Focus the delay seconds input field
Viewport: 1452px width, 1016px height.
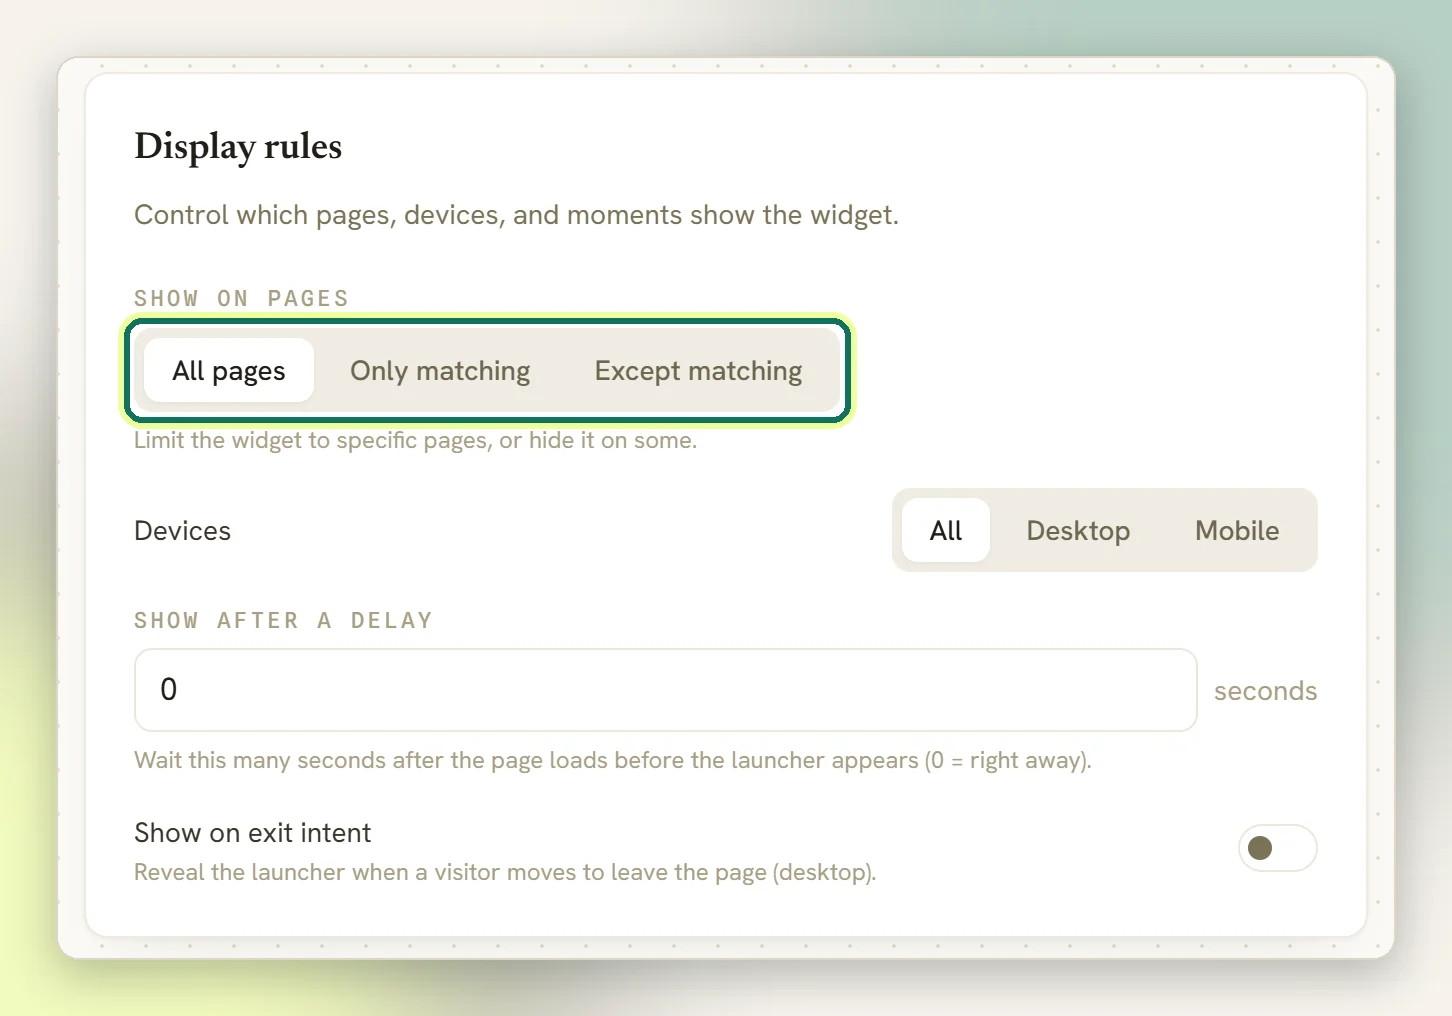tap(666, 690)
